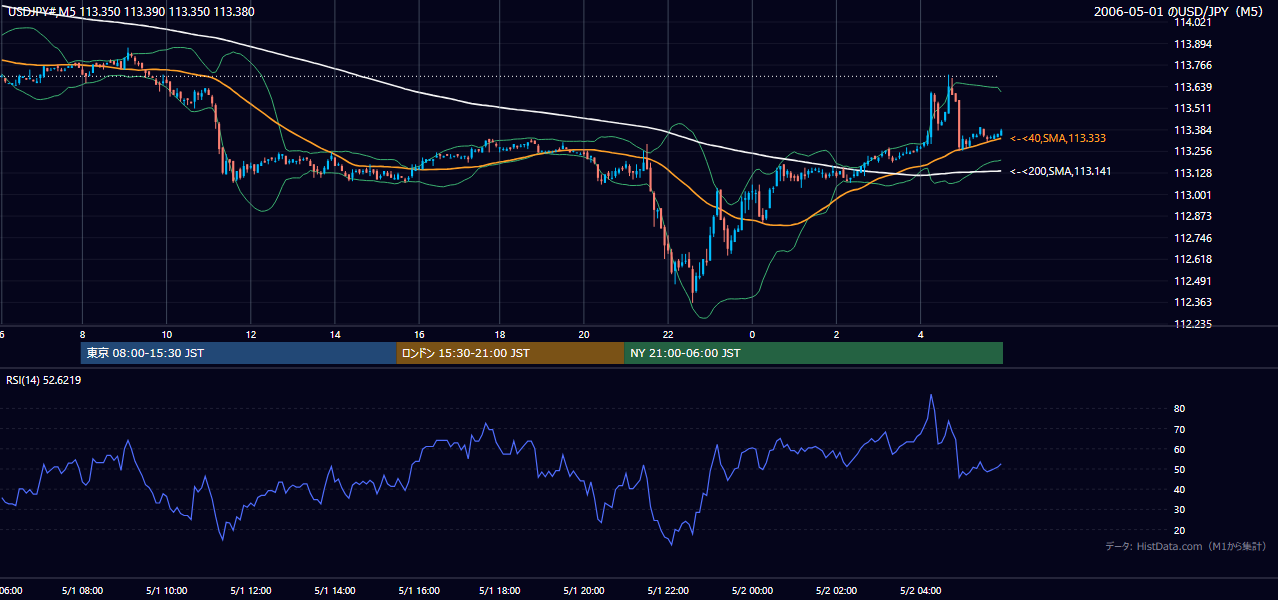Click RSI scale value 40
The height and width of the screenshot is (600, 1278).
click(1180, 489)
